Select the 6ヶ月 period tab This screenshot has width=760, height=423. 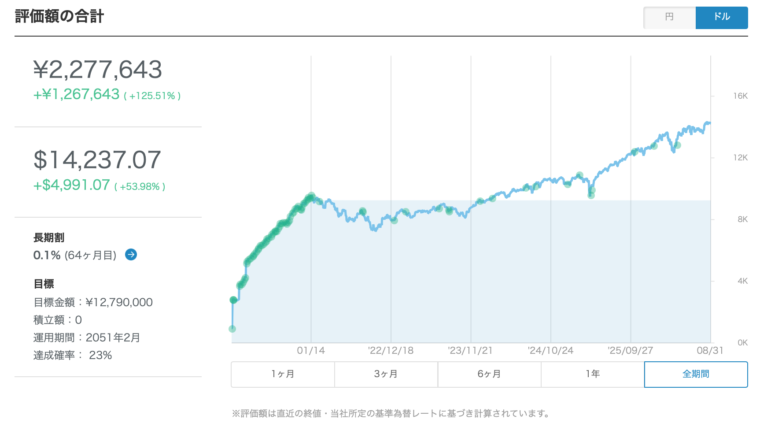(x=489, y=374)
